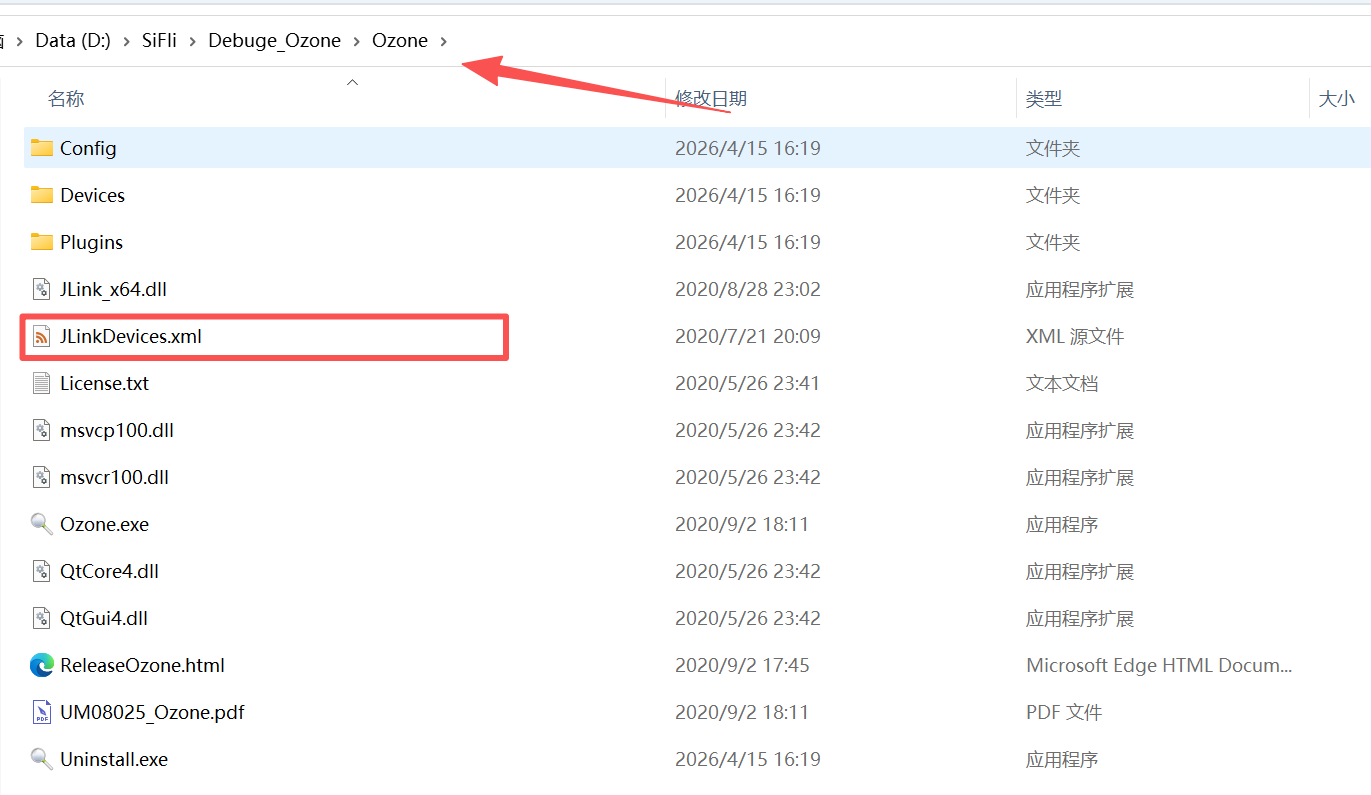Go to Data (D:) in breadcrumb
This screenshot has height=795, width=1371.
tap(73, 40)
